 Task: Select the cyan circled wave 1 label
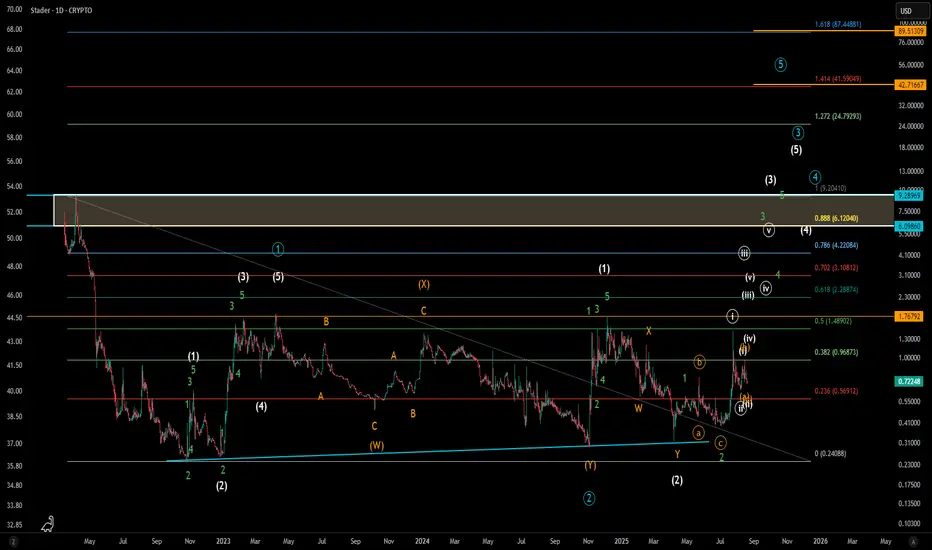[278, 249]
